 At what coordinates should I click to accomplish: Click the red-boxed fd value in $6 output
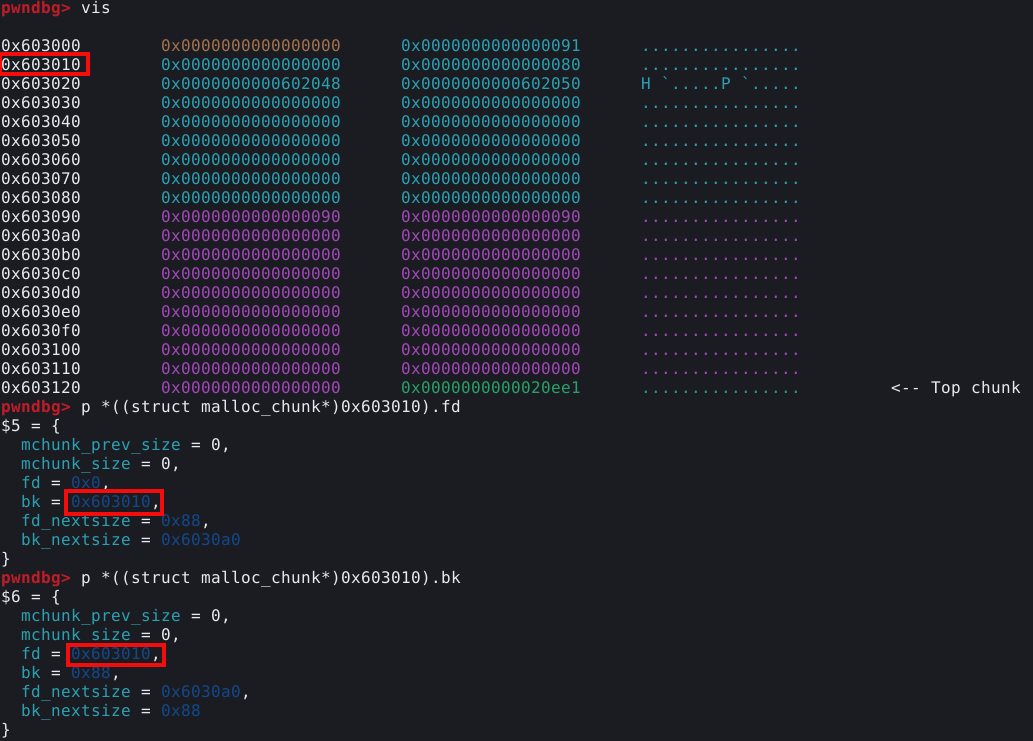[110, 654]
